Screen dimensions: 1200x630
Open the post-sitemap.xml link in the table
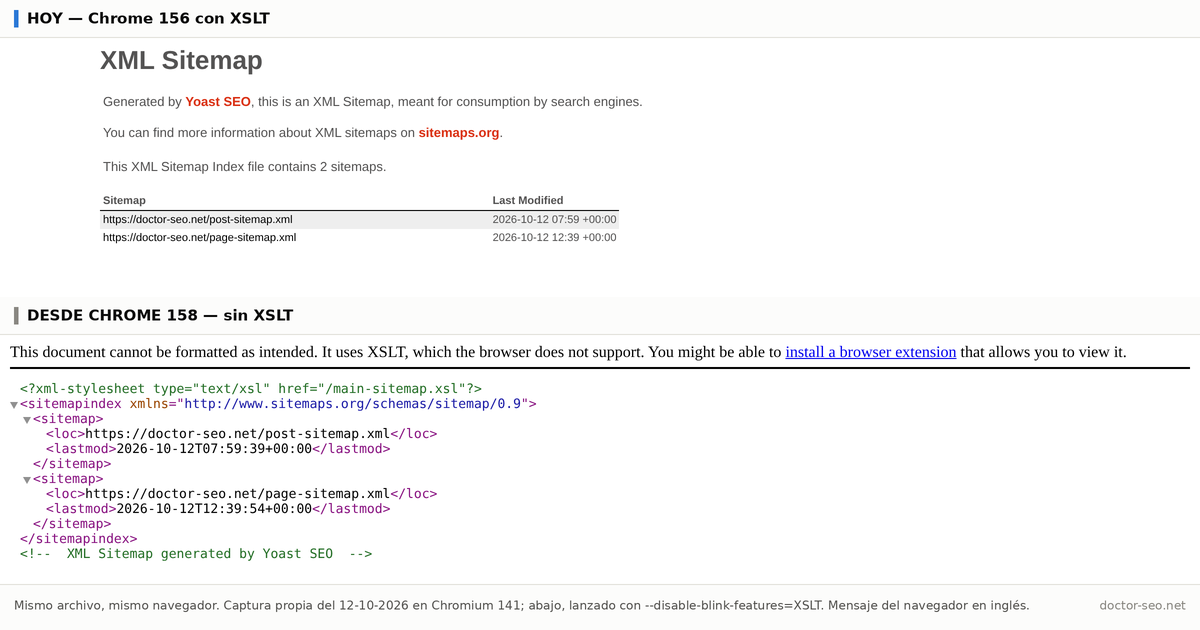(x=198, y=220)
